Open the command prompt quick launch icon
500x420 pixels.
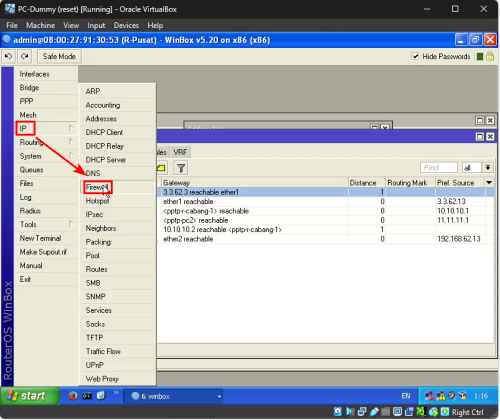(x=87, y=396)
